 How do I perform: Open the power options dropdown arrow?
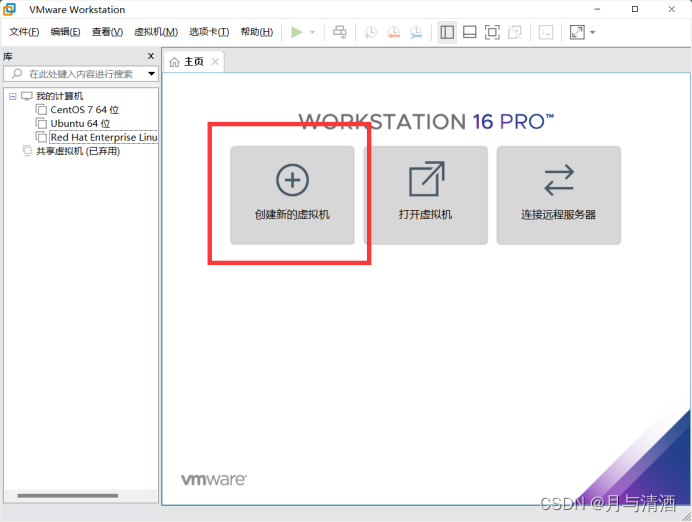[x=312, y=32]
